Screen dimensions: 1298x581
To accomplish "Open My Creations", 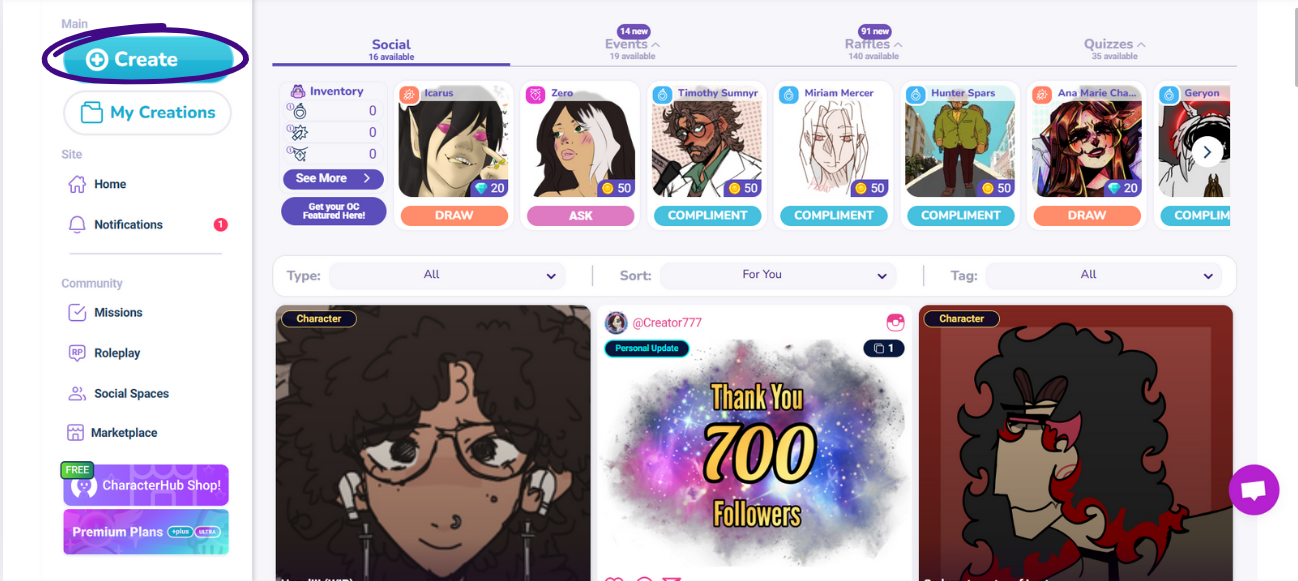I will click(x=147, y=113).
